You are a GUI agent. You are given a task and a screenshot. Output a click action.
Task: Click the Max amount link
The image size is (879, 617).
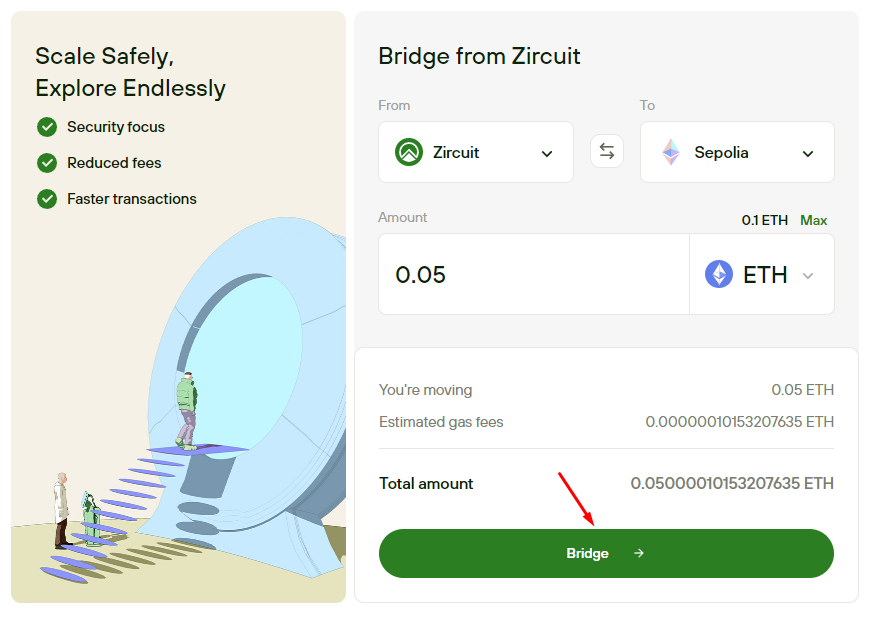[x=813, y=220]
